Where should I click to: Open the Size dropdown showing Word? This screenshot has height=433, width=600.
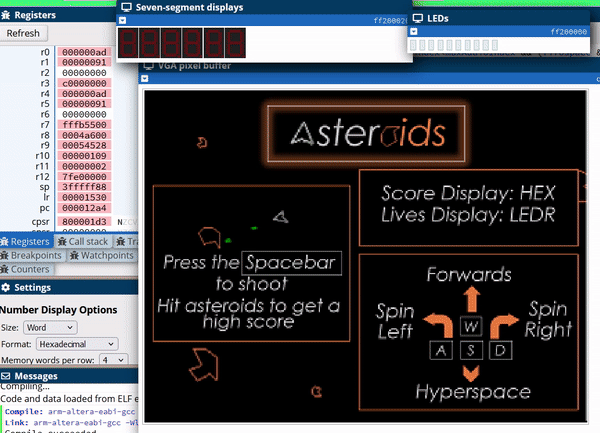50,327
